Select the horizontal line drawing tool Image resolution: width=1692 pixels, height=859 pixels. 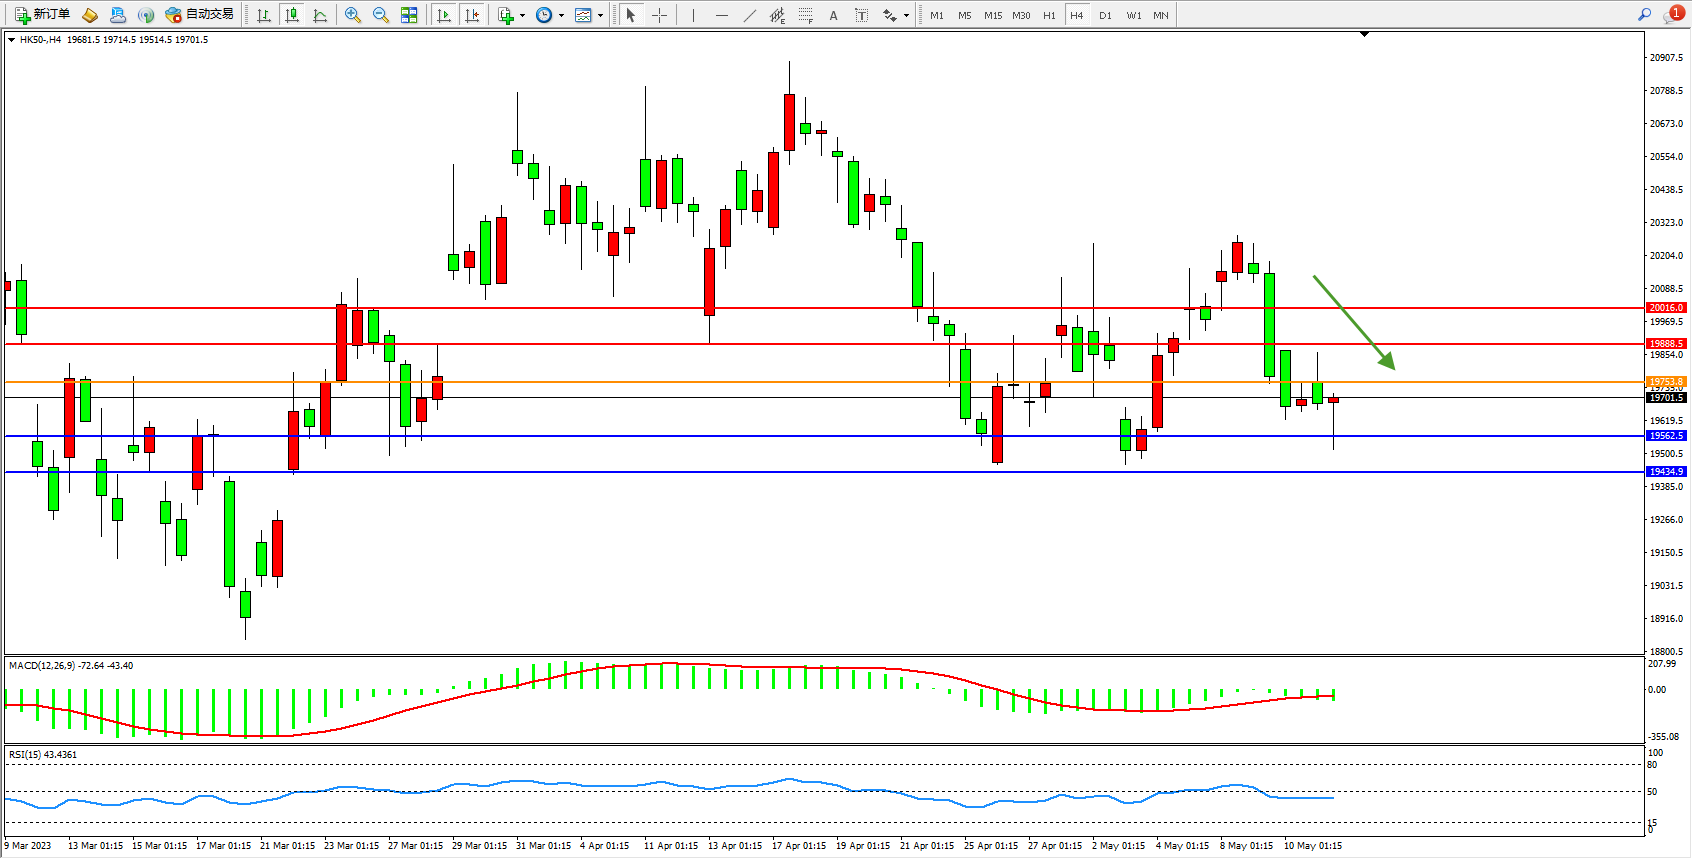(x=721, y=15)
